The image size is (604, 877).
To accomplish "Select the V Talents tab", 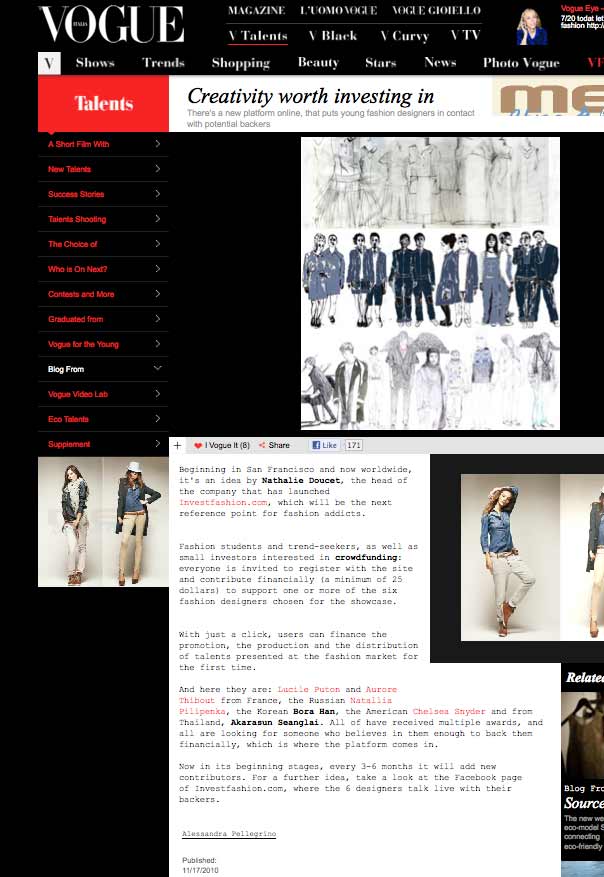I will click(x=258, y=36).
